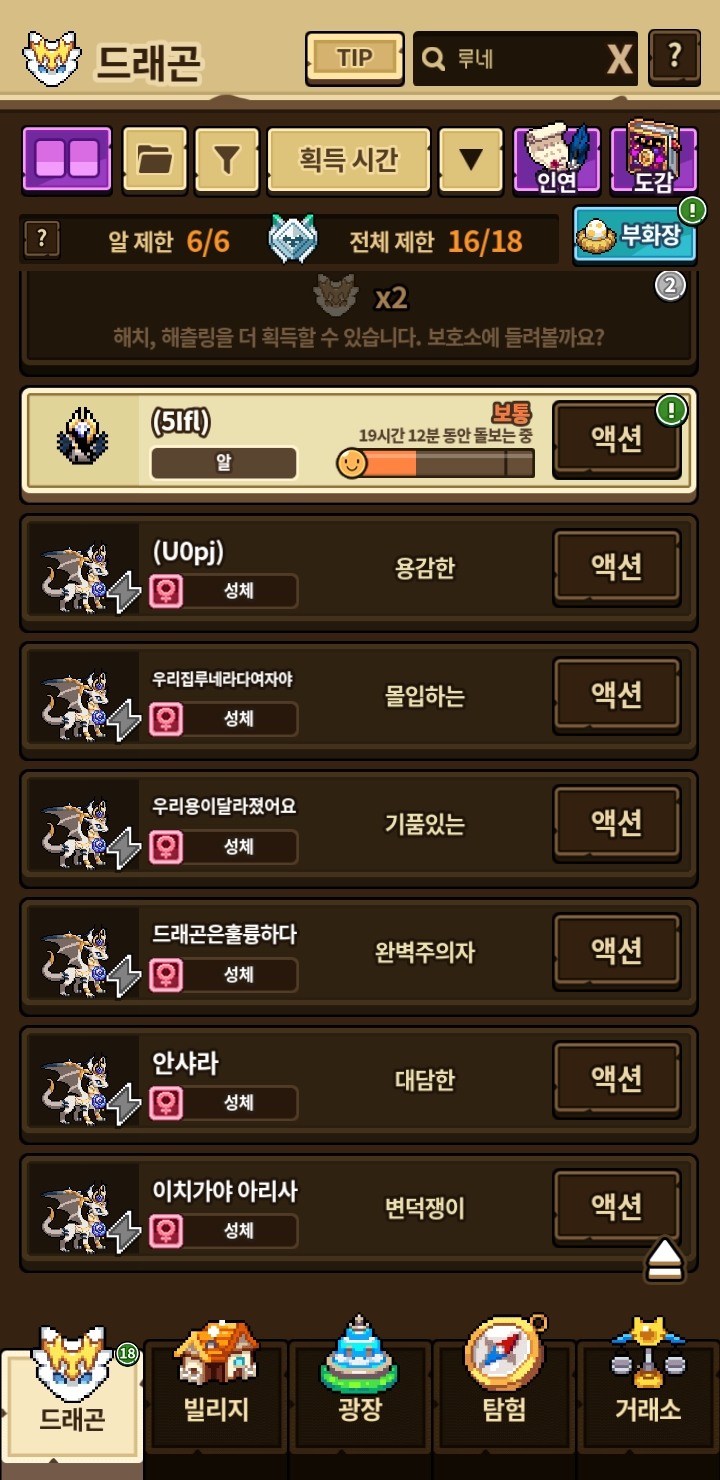This screenshot has height=1480, width=720.
Task: Click the TIP button
Action: [354, 58]
